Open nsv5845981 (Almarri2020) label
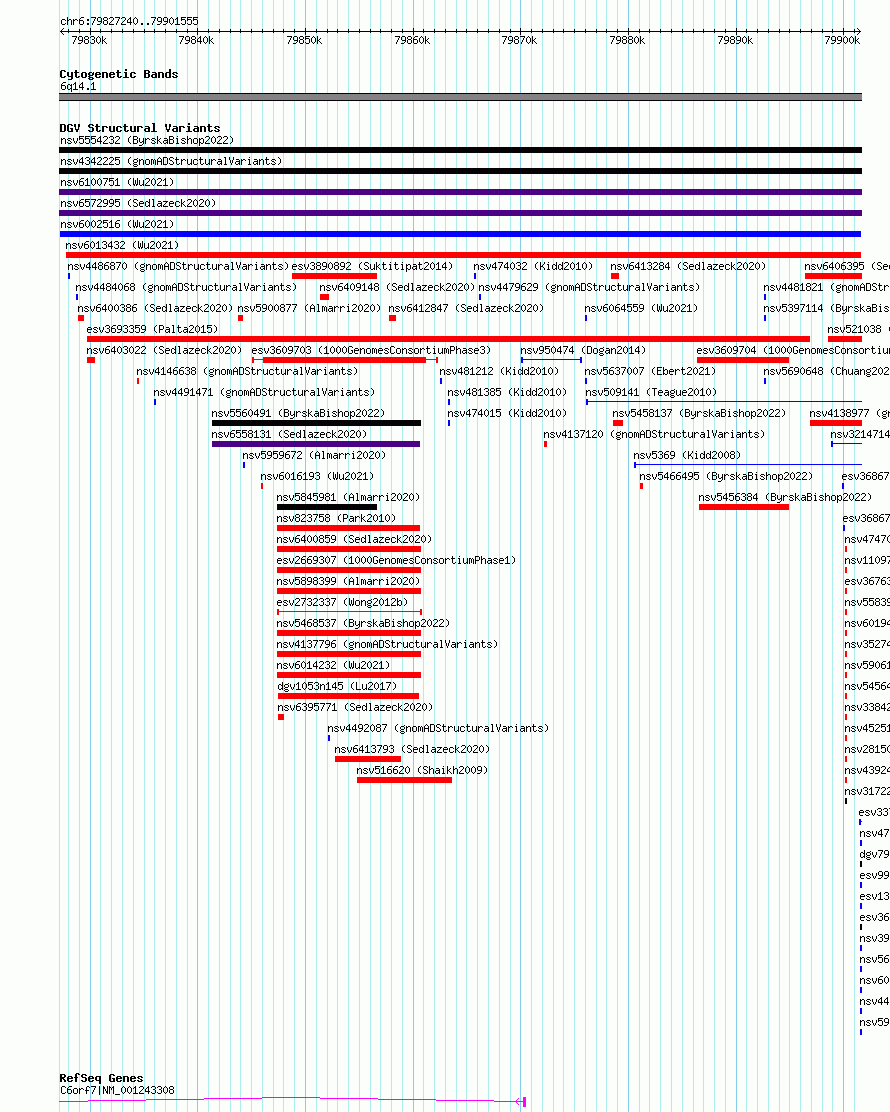 coord(348,497)
